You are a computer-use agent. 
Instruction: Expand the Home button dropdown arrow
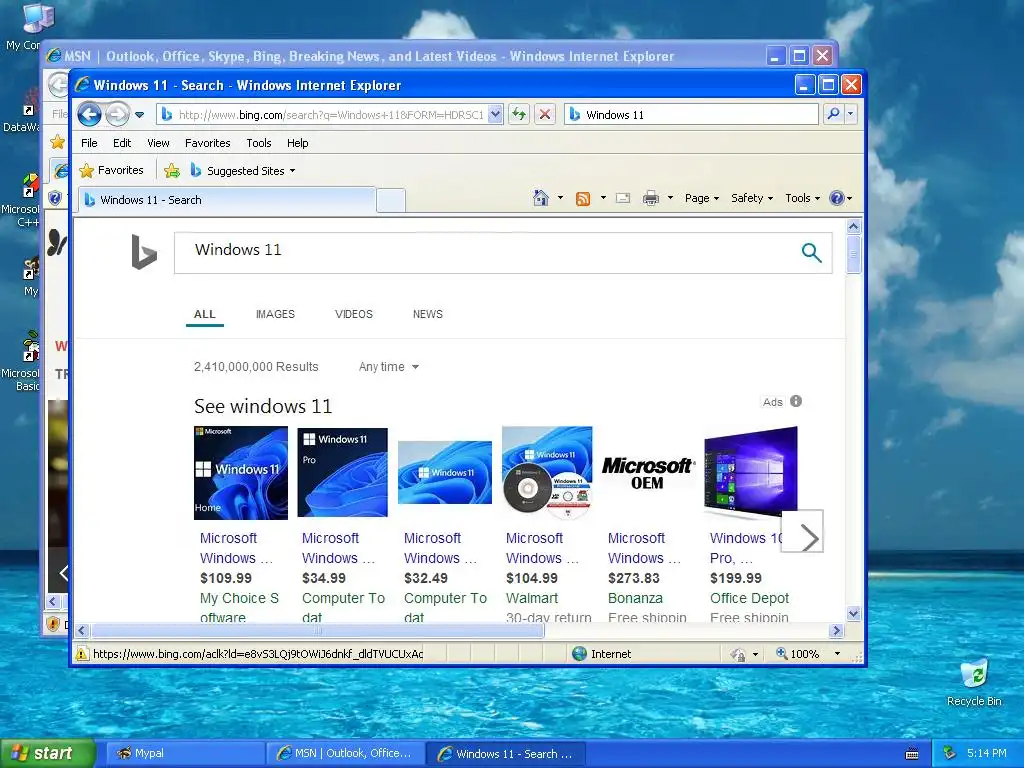click(x=560, y=198)
